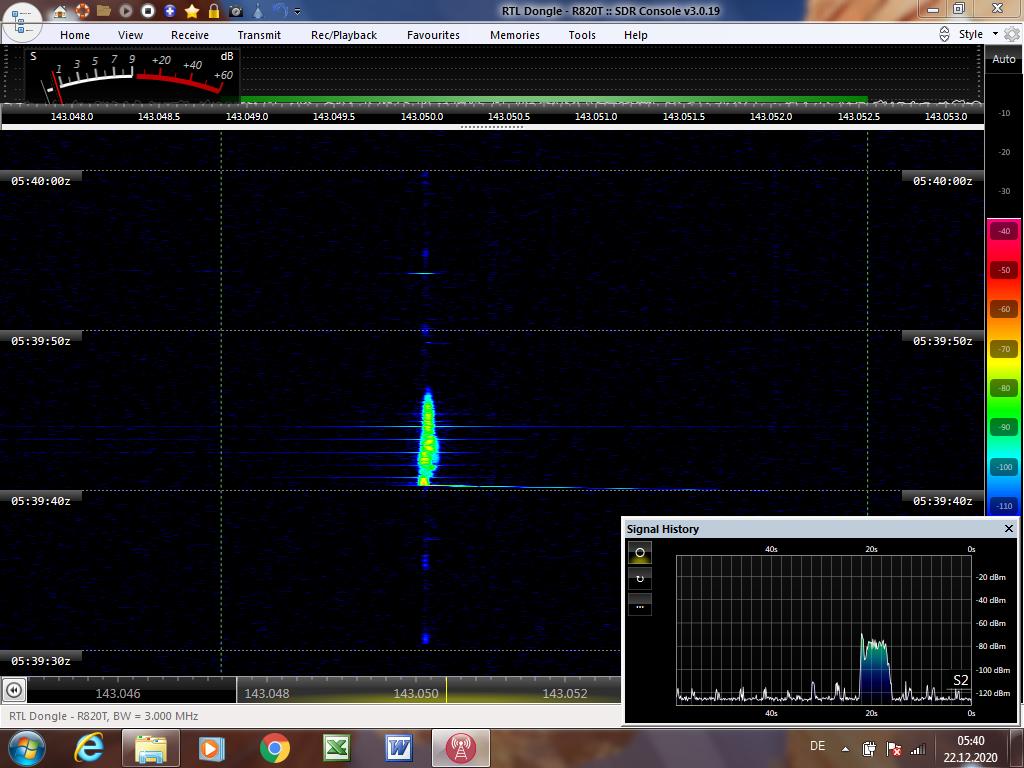Screen dimensions: 1024x768
Task: Click the -80 green level on color scale
Action: [x=1004, y=388]
